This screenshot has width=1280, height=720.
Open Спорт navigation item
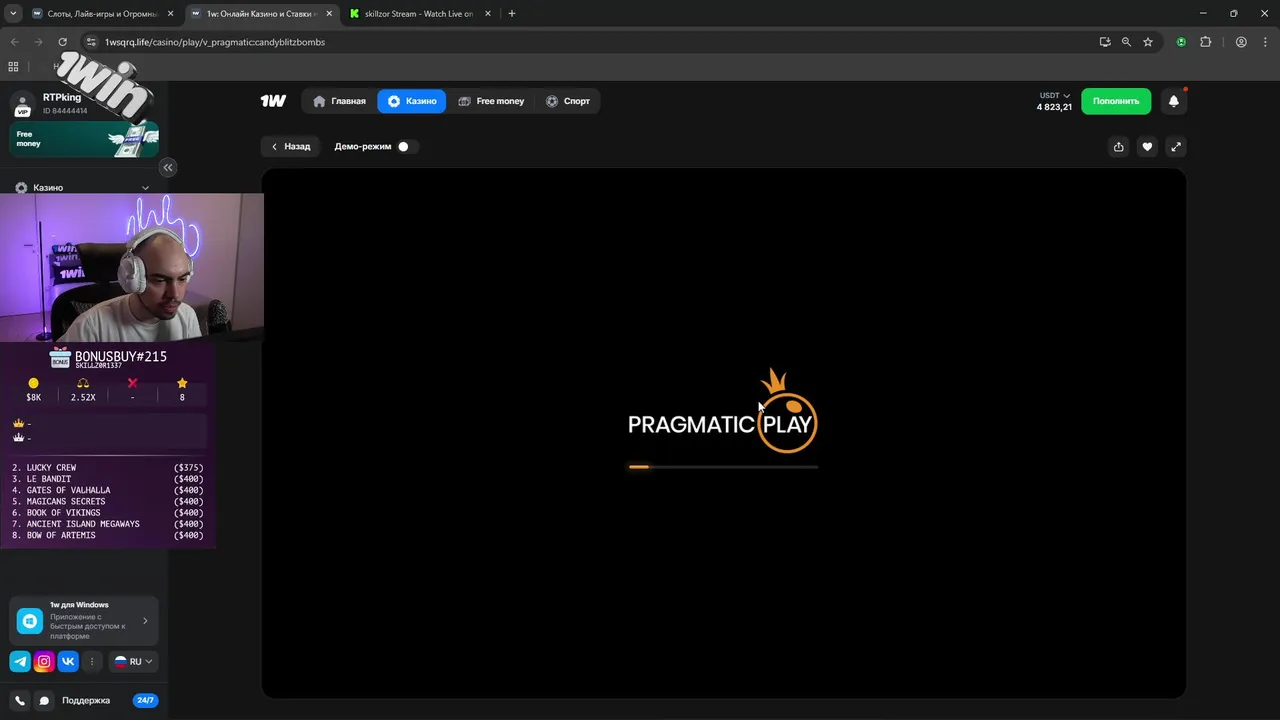(567, 101)
